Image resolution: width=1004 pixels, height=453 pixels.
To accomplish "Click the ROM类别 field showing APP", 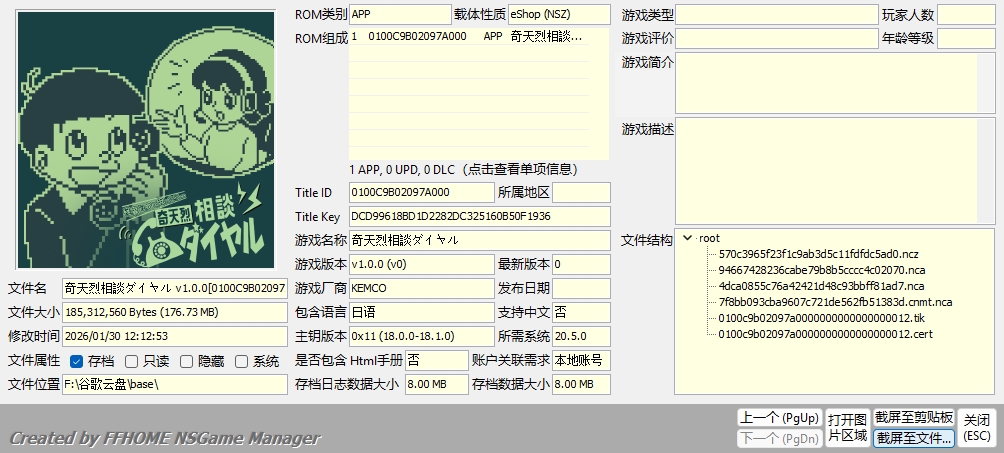I will [400, 14].
